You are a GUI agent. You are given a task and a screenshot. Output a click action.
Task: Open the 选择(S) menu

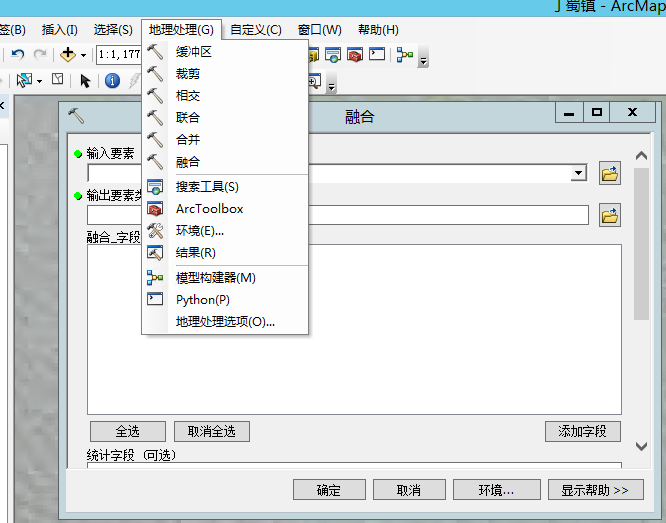pos(113,30)
